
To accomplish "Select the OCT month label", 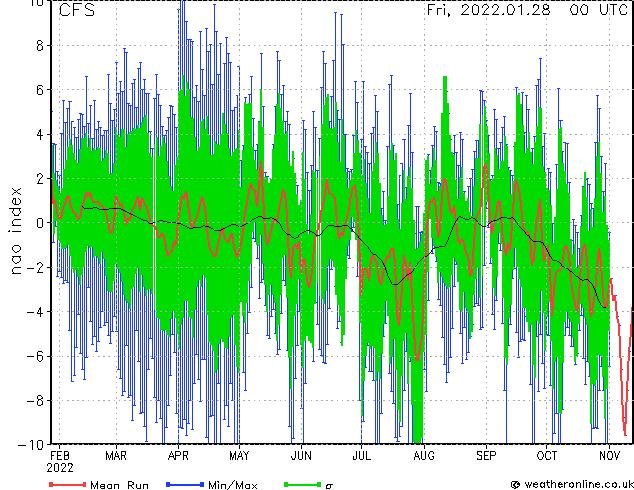I will pos(547,456).
